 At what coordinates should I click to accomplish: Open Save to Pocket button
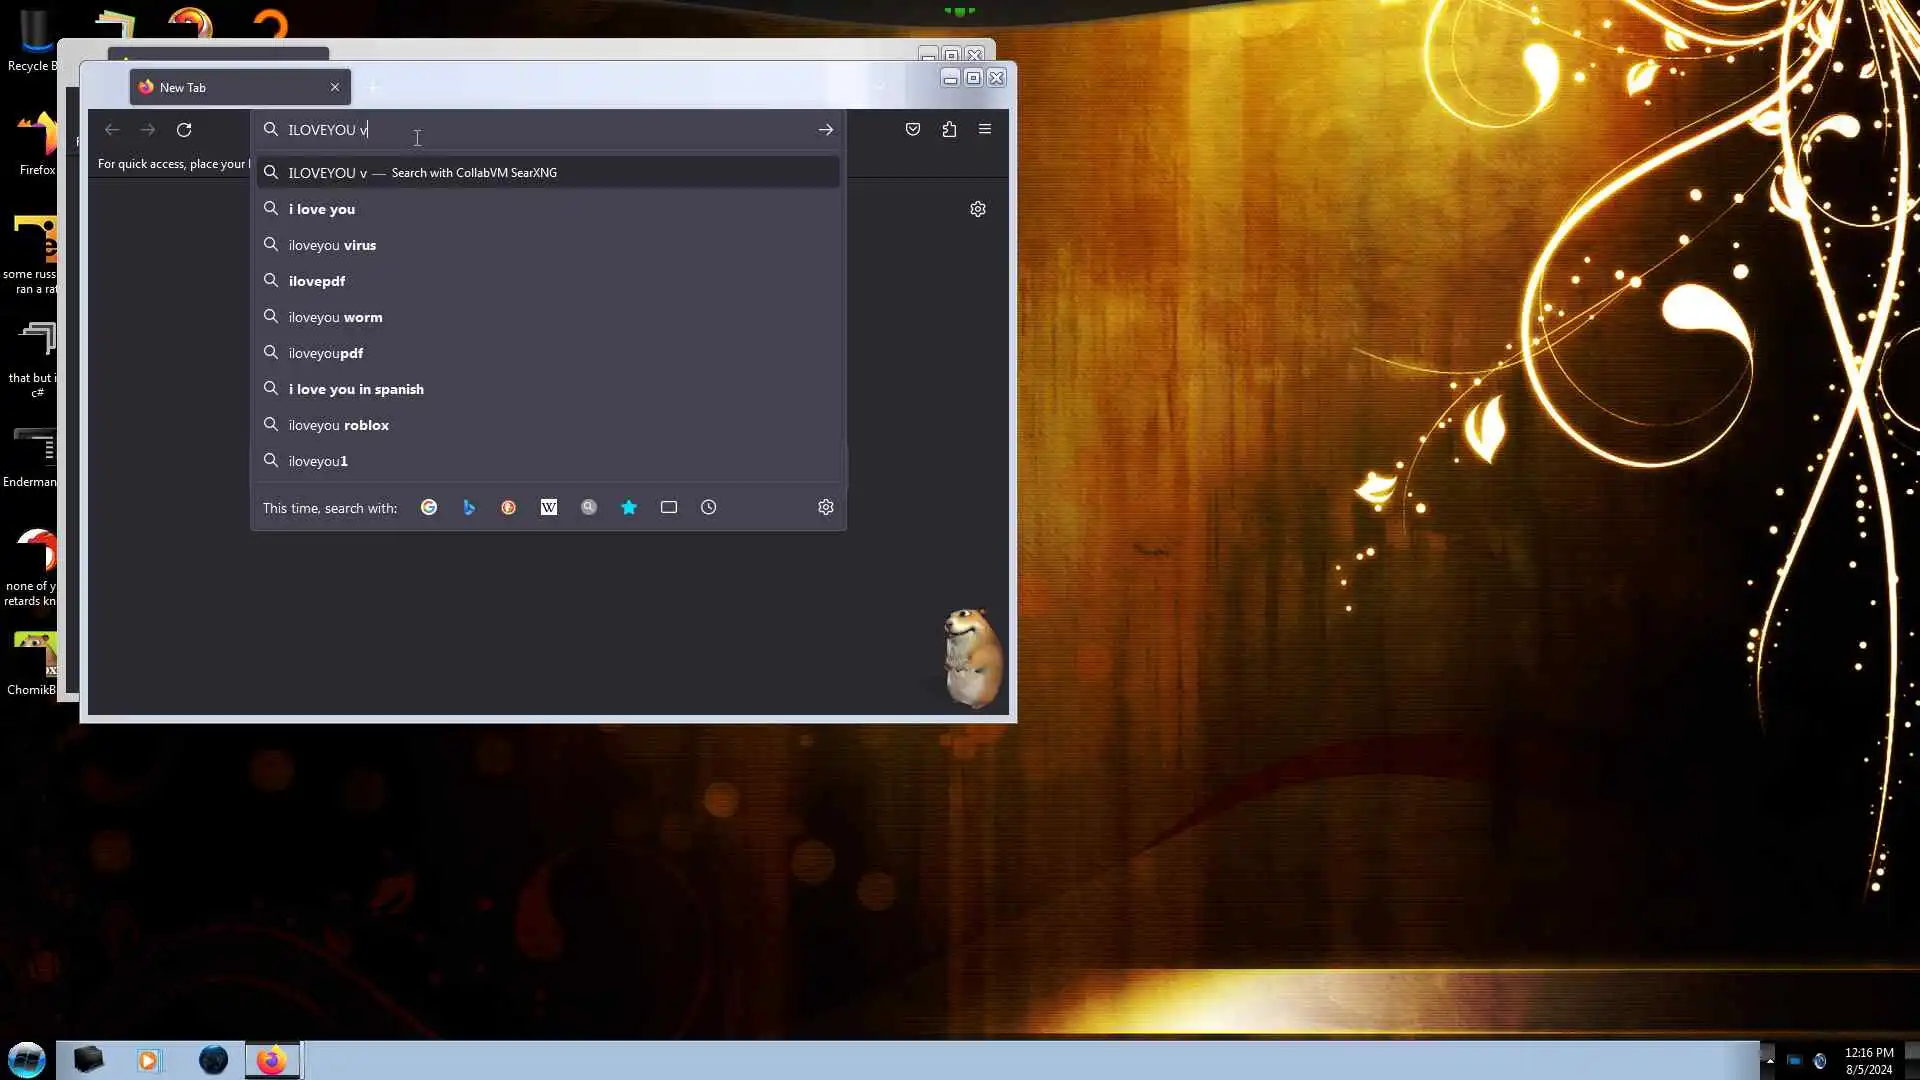click(913, 130)
